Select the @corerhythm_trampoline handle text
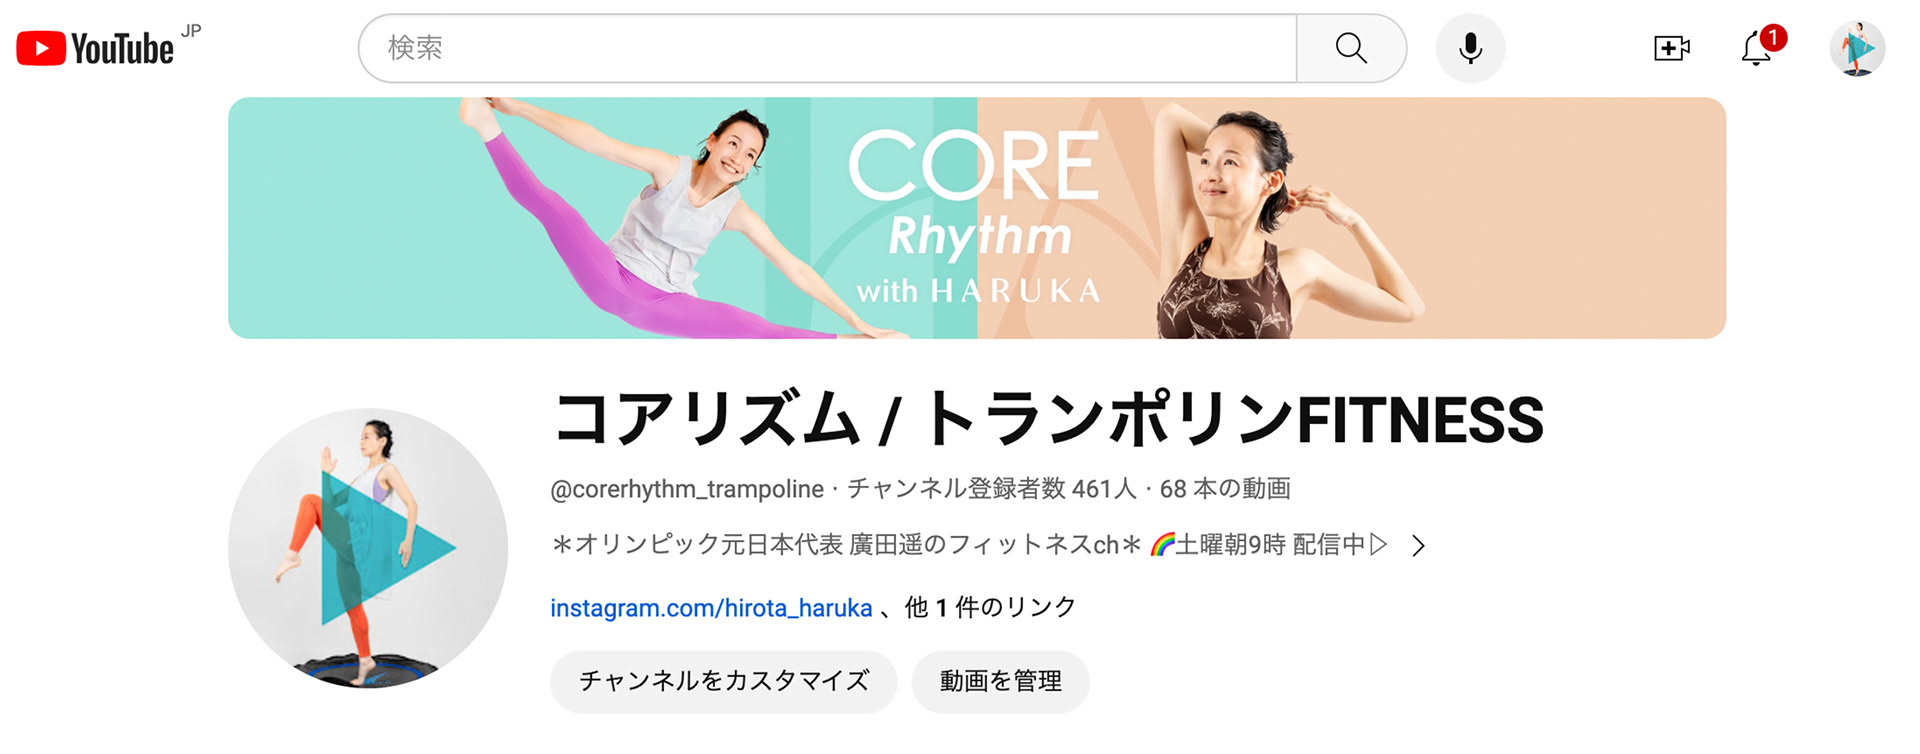 coord(687,489)
